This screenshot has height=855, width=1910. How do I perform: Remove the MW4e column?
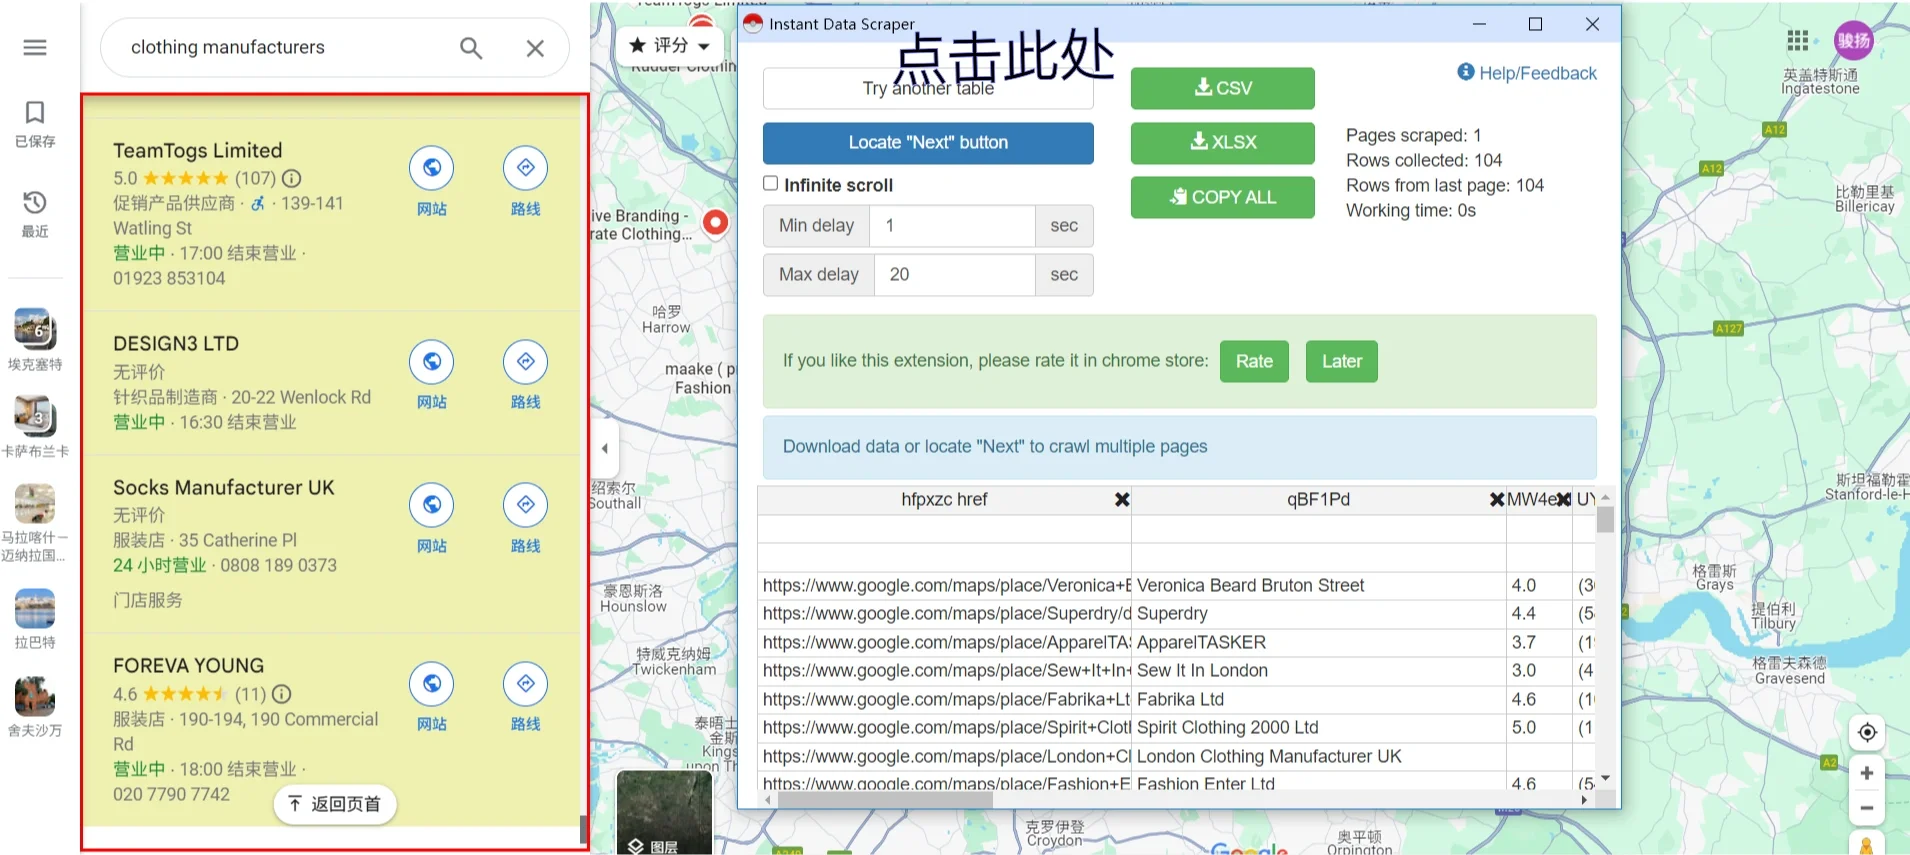(1563, 499)
